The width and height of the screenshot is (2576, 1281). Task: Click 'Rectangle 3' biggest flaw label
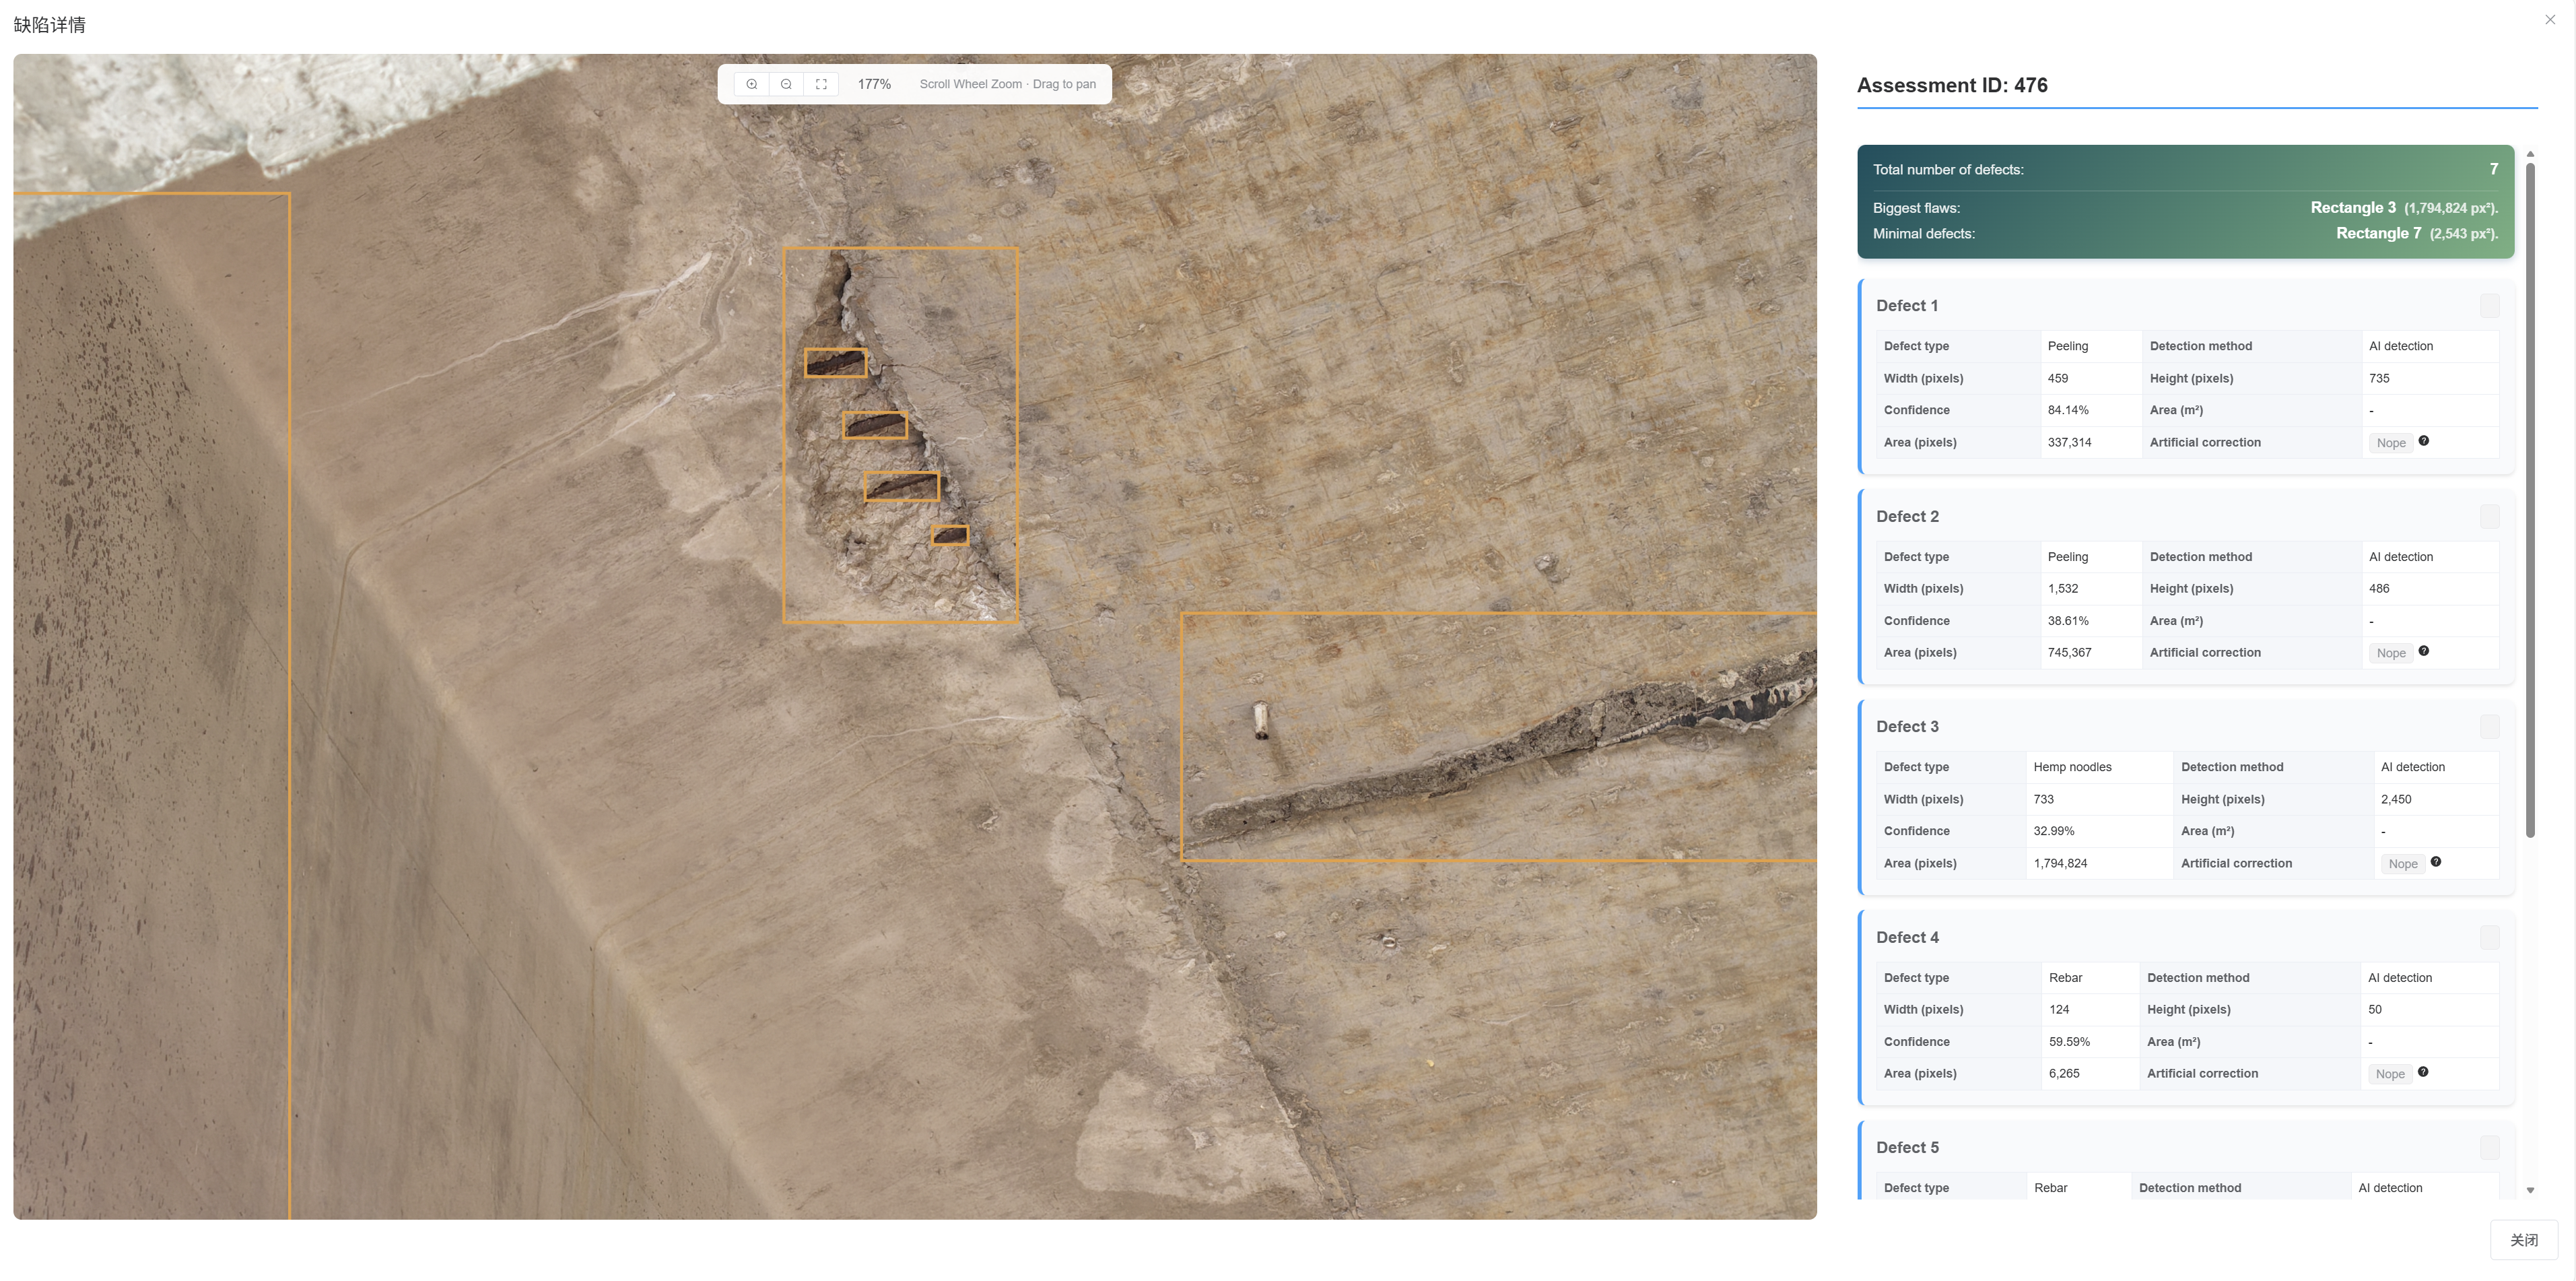point(2352,208)
